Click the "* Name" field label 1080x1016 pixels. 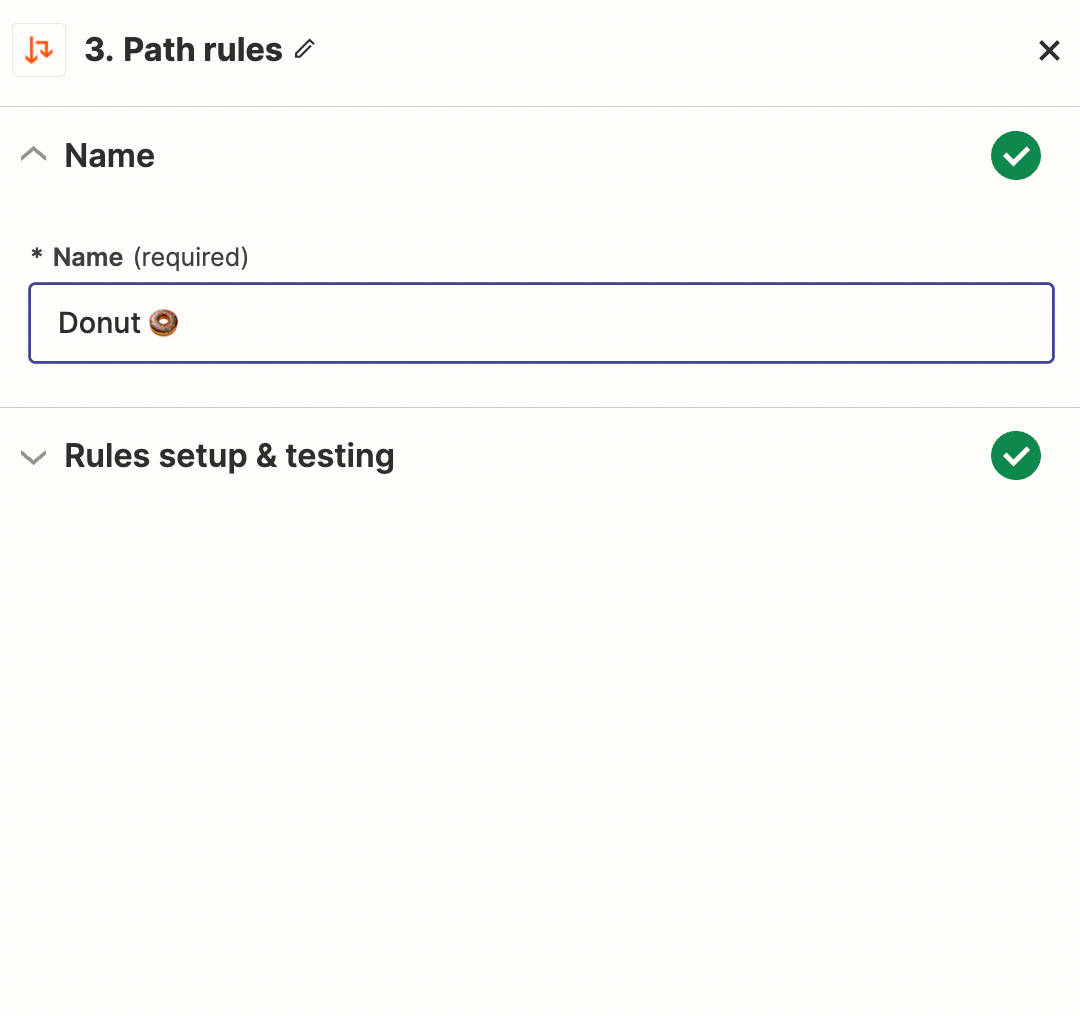[x=87, y=257]
